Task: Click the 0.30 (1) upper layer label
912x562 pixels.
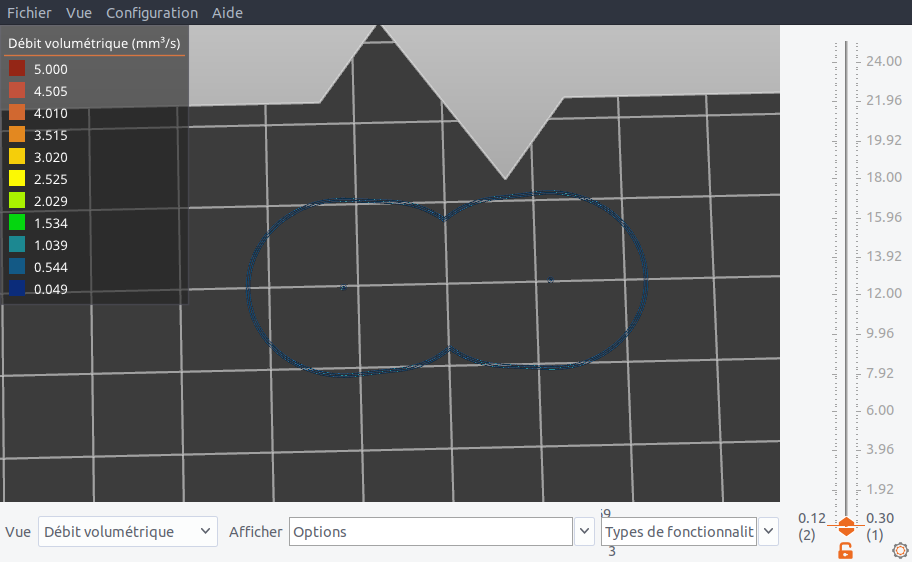Action: pos(879,527)
